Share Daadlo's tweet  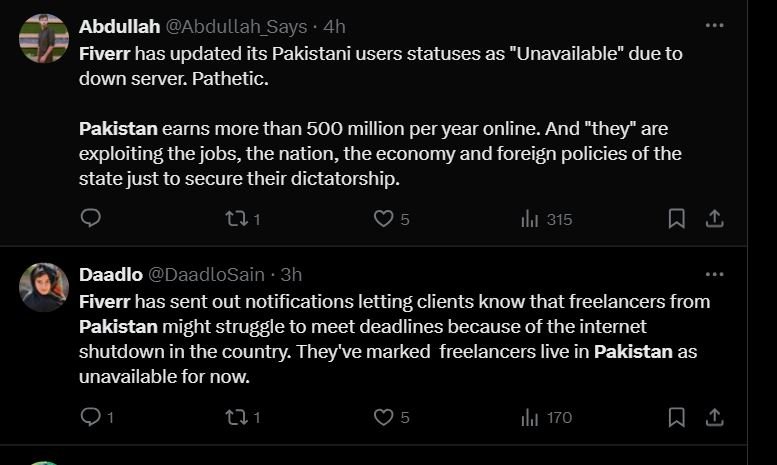point(714,417)
